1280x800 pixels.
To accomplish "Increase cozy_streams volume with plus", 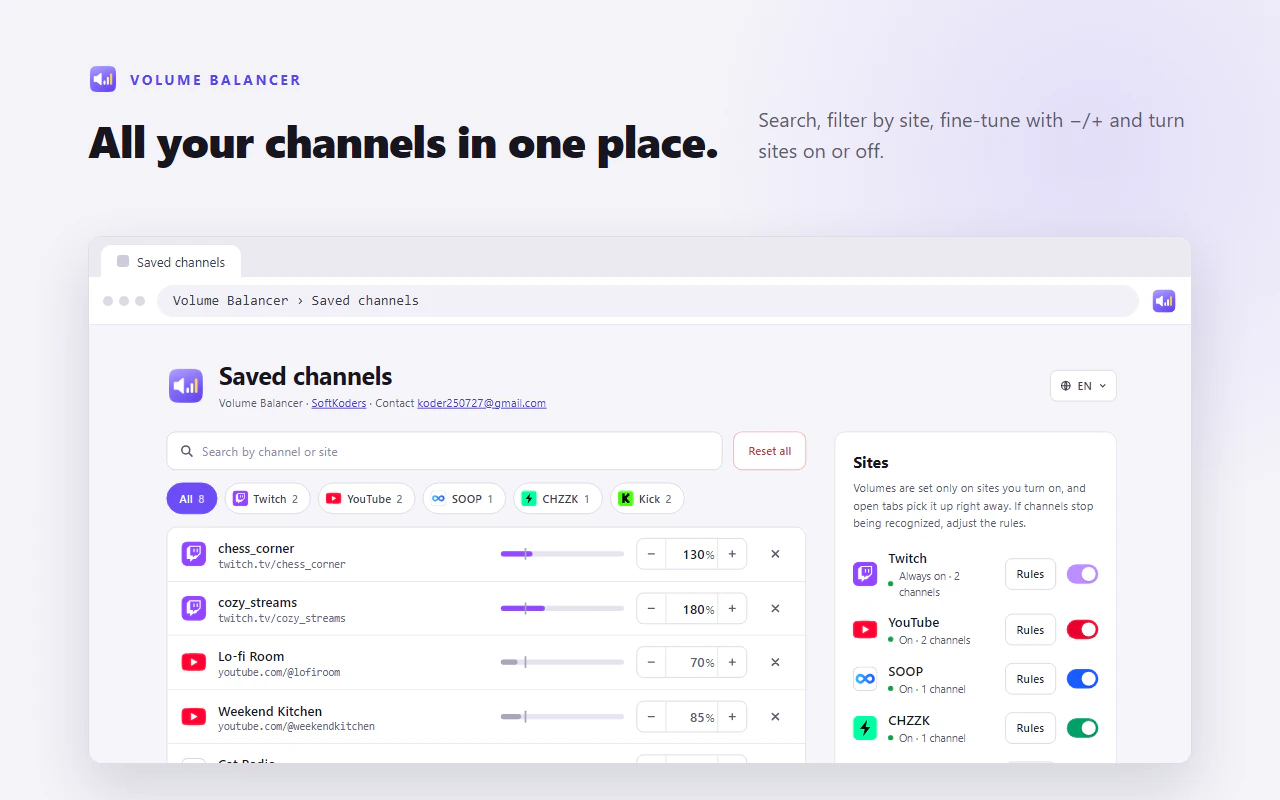I will coord(732,608).
